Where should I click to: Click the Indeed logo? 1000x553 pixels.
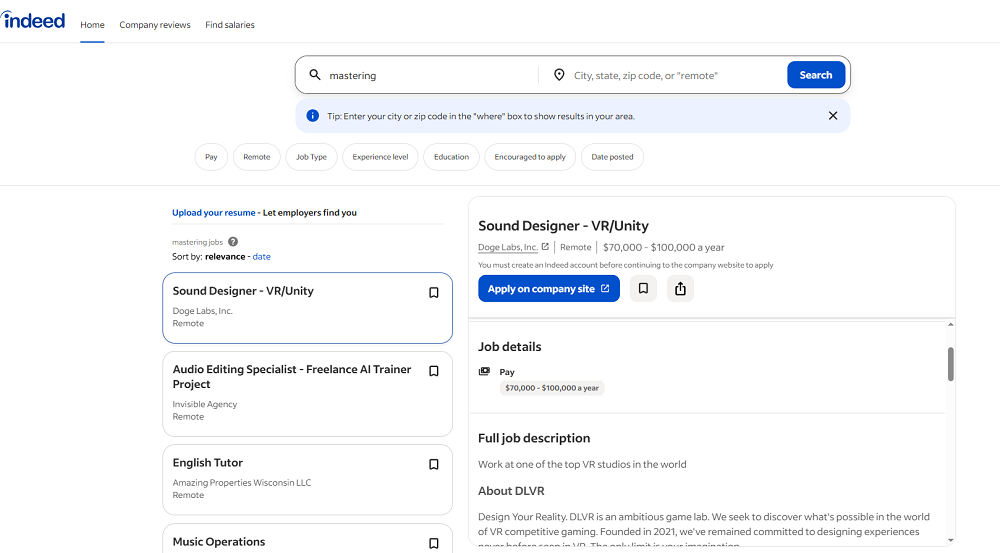pos(33,20)
